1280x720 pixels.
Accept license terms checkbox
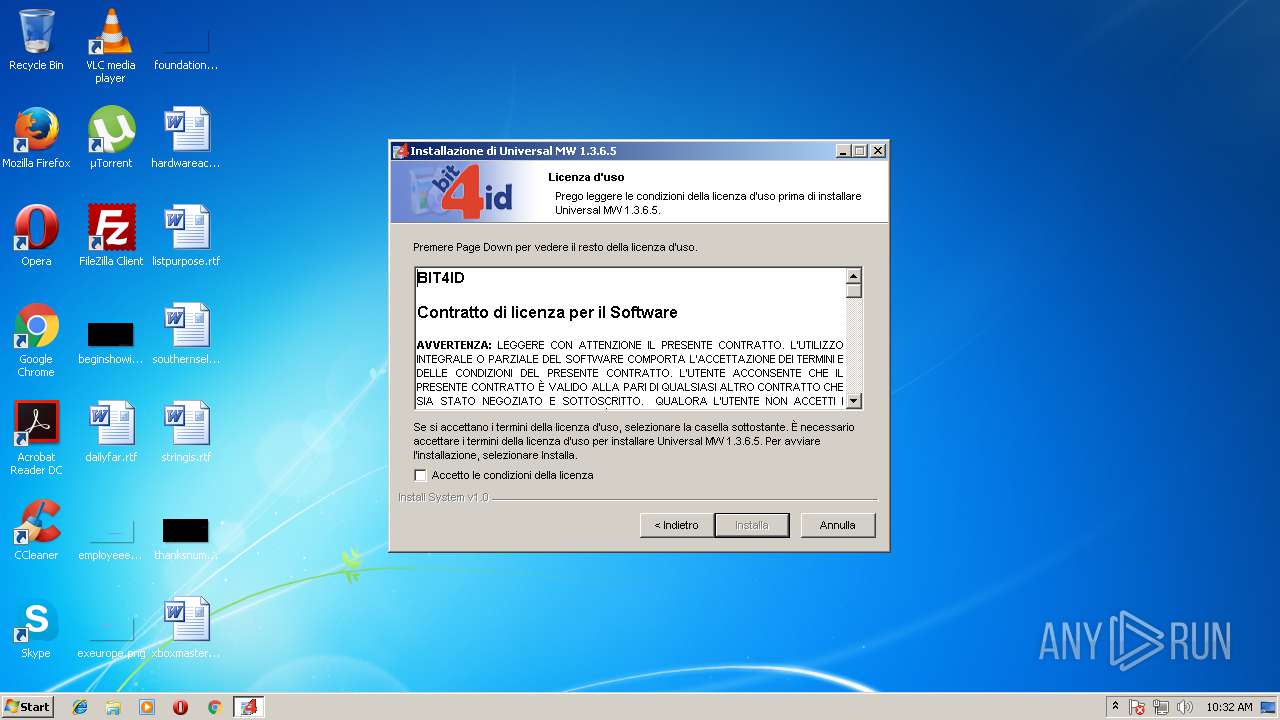point(420,476)
